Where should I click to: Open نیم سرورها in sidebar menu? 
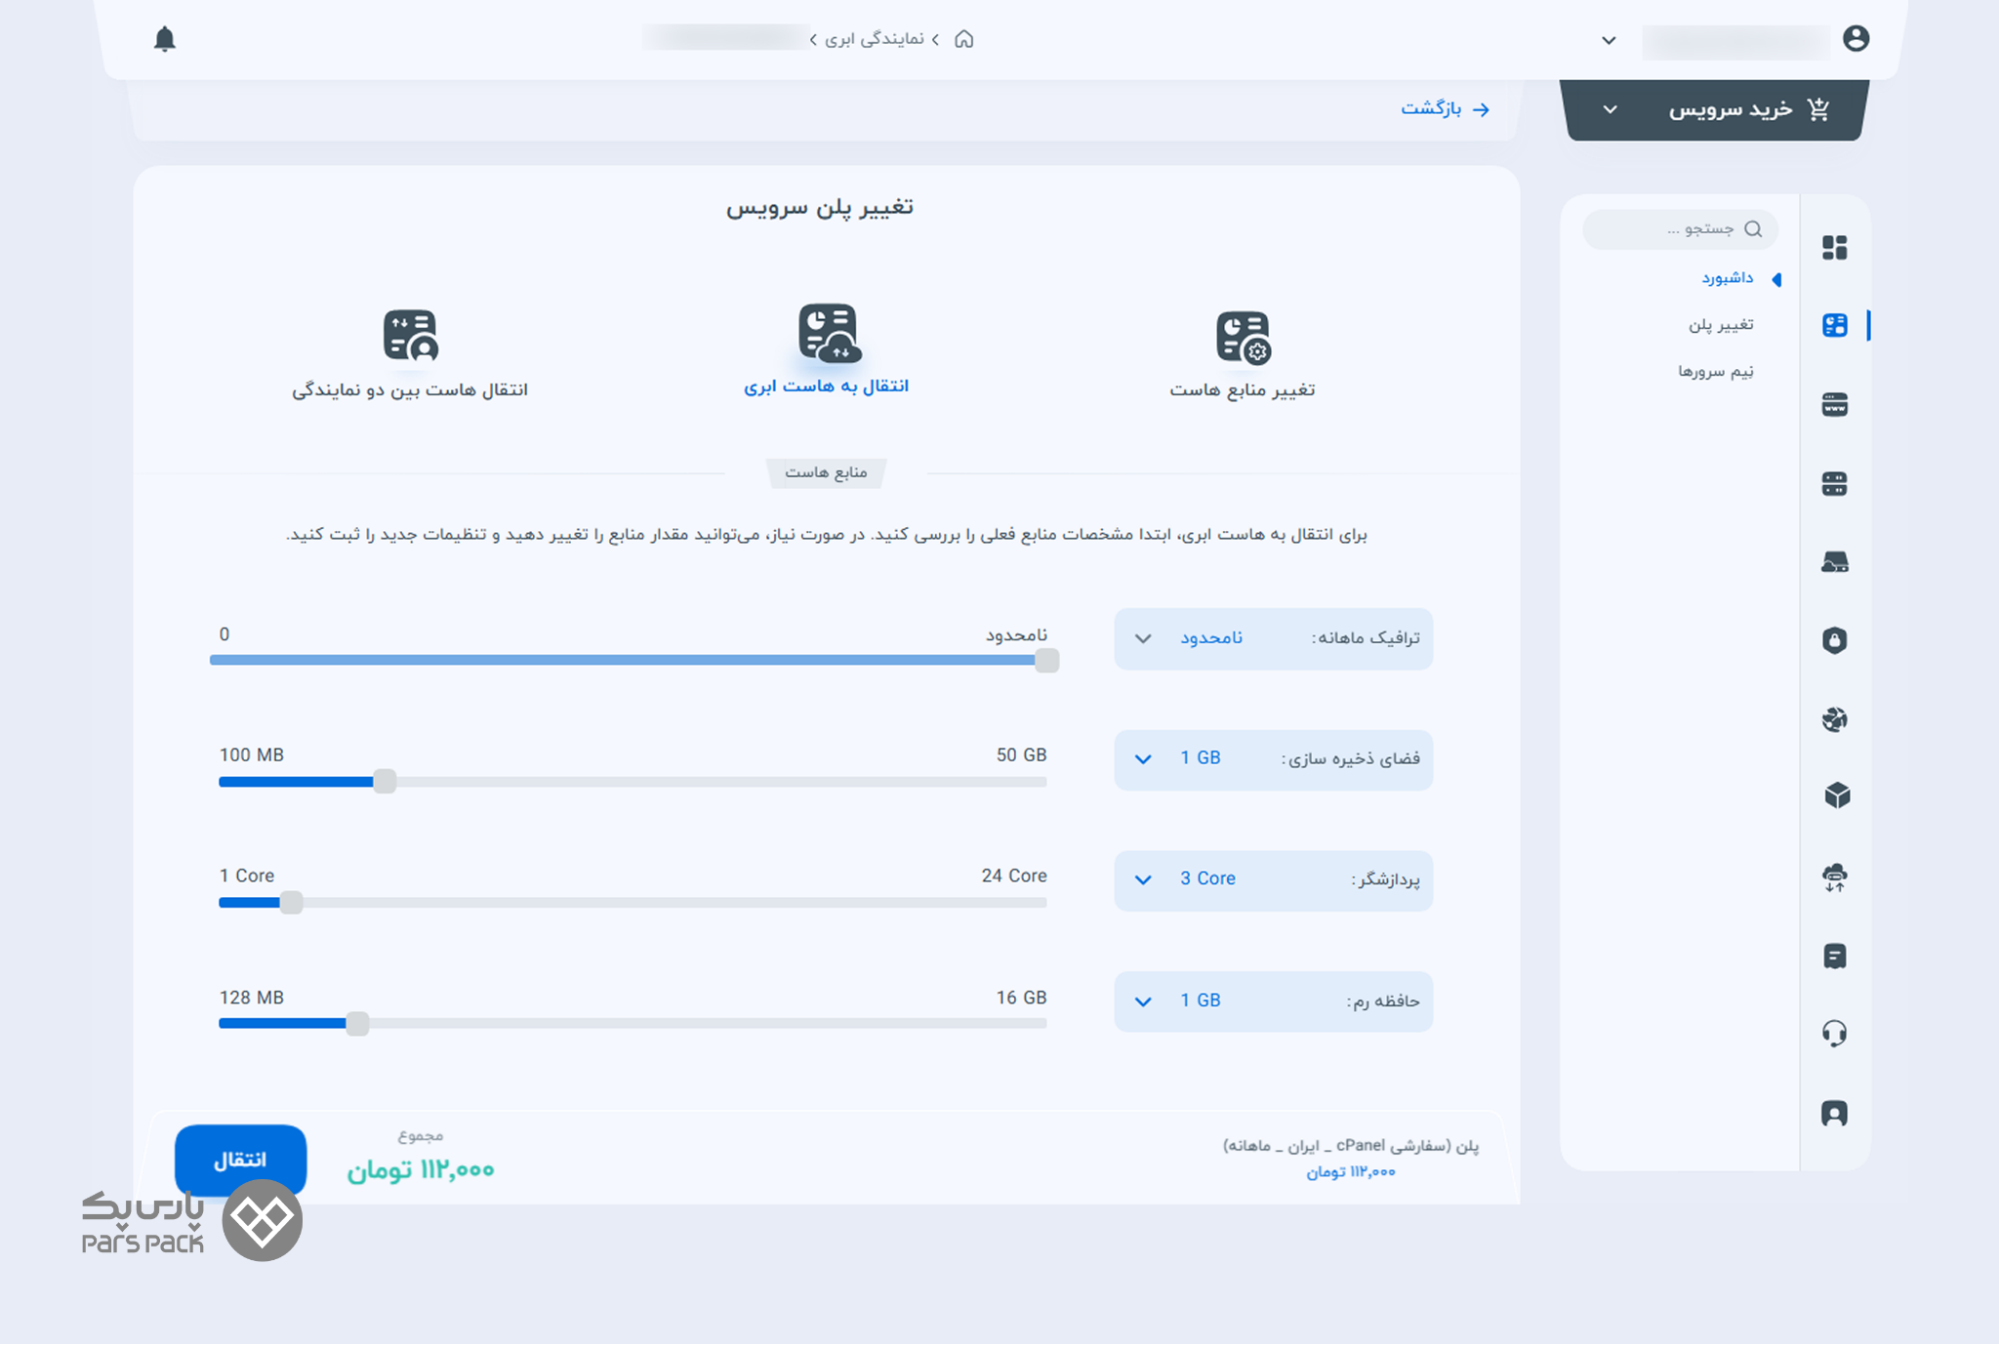tap(1715, 371)
